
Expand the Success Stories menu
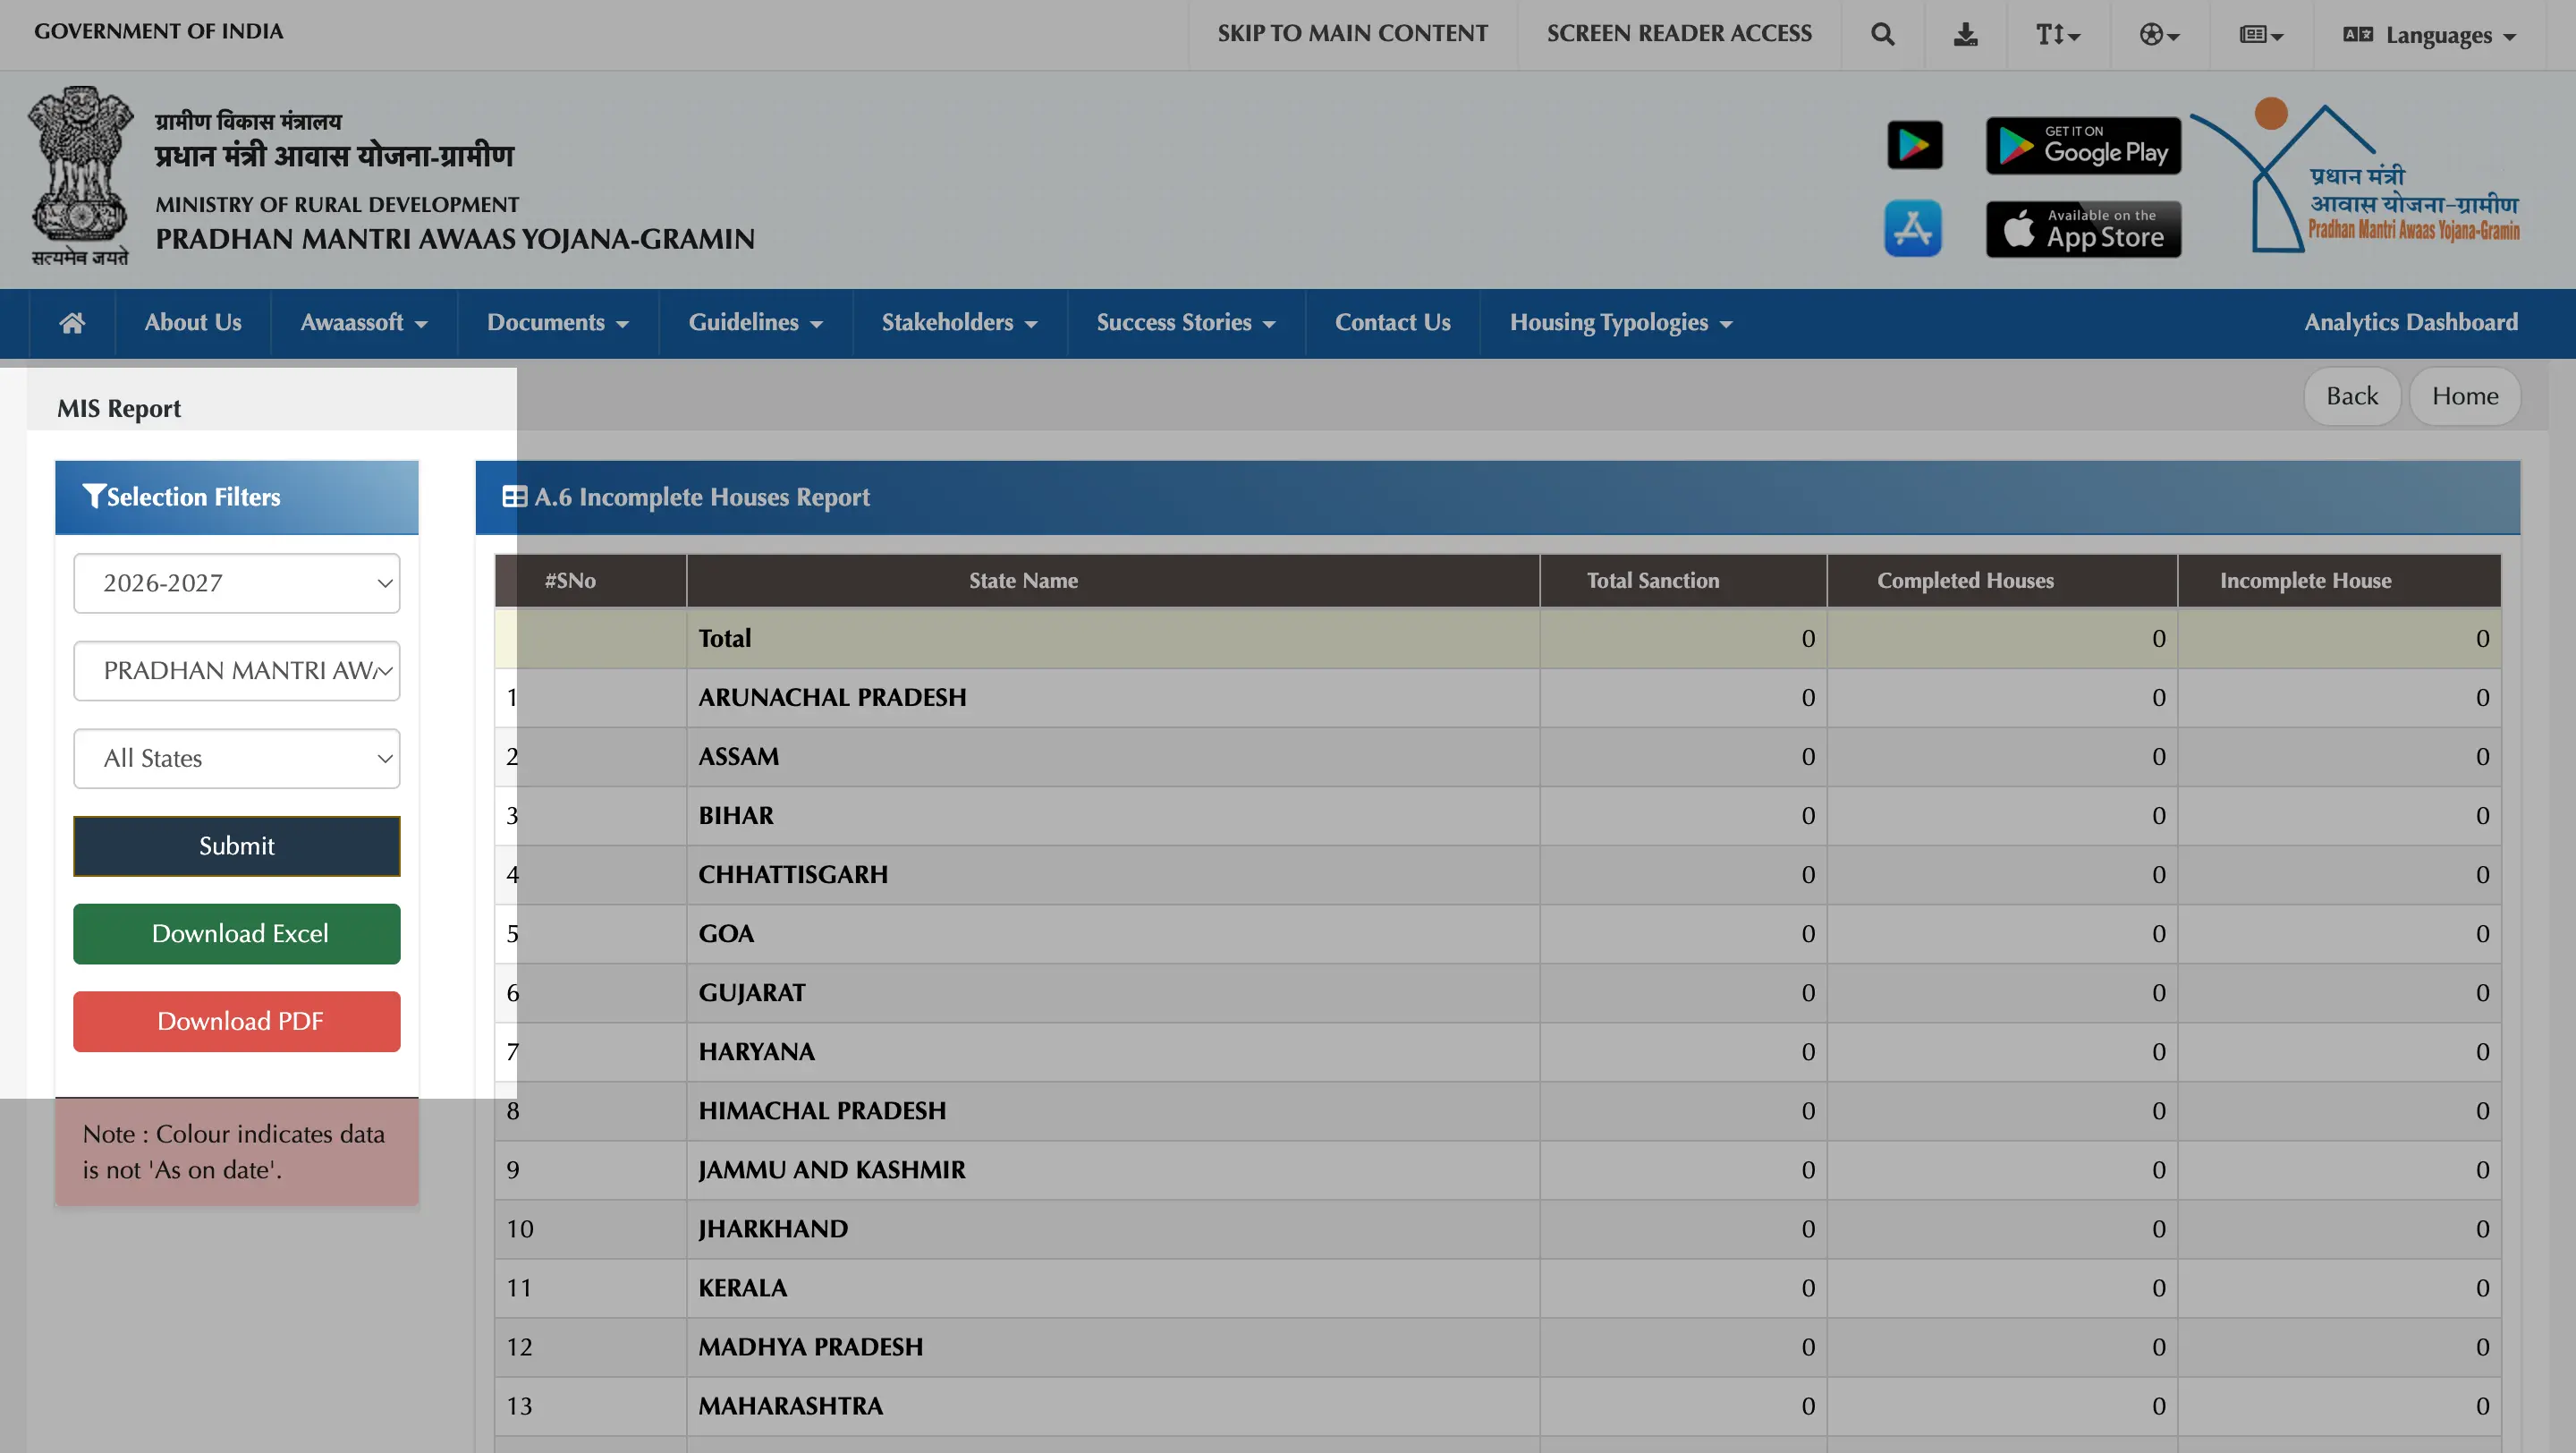(x=1186, y=323)
